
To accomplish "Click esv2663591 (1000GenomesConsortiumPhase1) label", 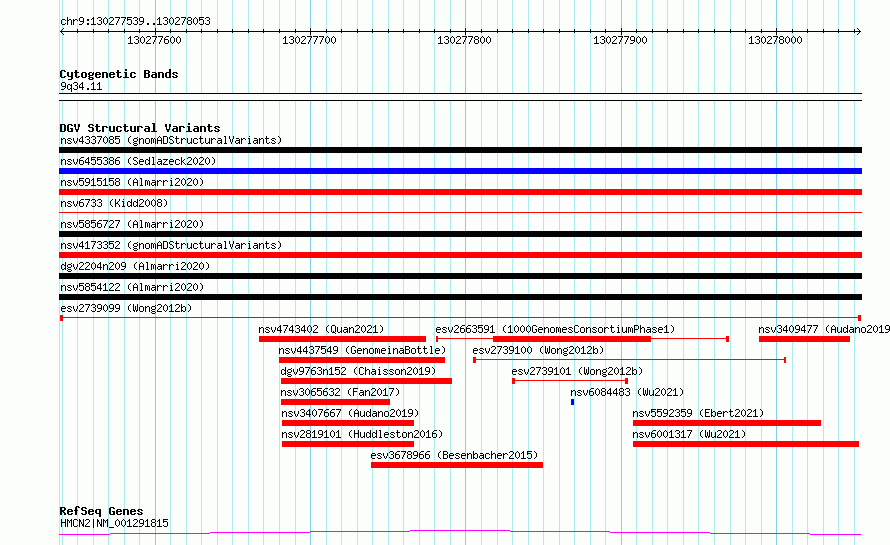I will [555, 329].
